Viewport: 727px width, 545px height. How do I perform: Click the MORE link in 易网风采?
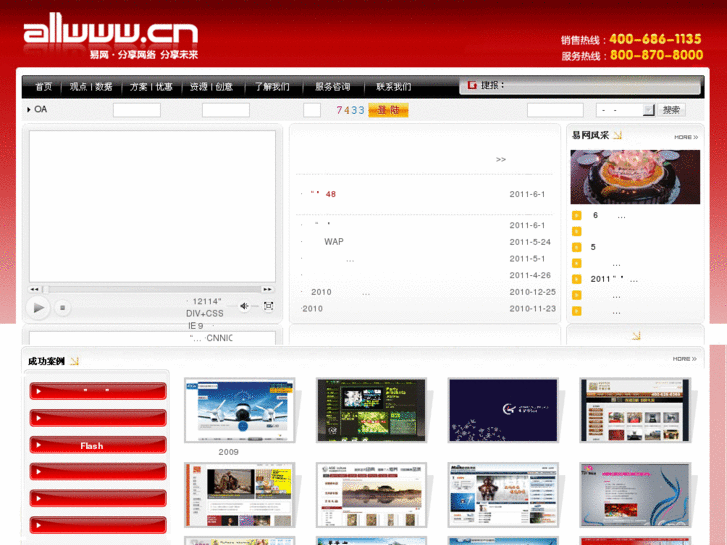(x=686, y=137)
